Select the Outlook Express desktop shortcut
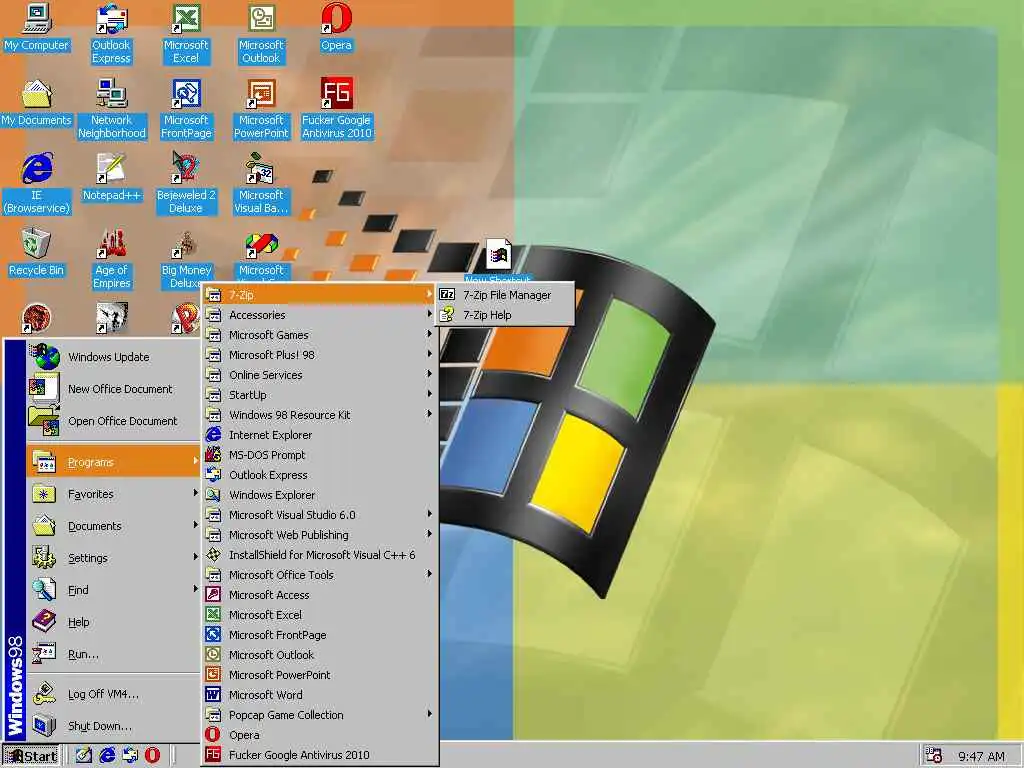Image resolution: width=1024 pixels, height=768 pixels. click(x=111, y=34)
